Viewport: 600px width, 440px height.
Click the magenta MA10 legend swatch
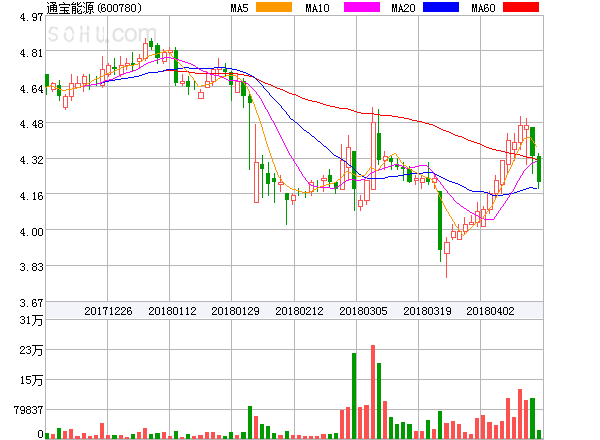361,8
